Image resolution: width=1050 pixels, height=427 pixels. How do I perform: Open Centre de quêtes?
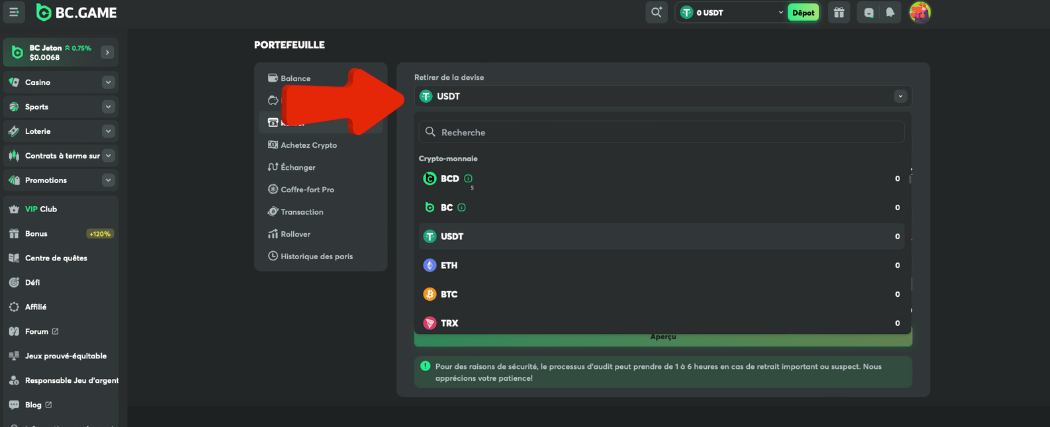coord(60,258)
